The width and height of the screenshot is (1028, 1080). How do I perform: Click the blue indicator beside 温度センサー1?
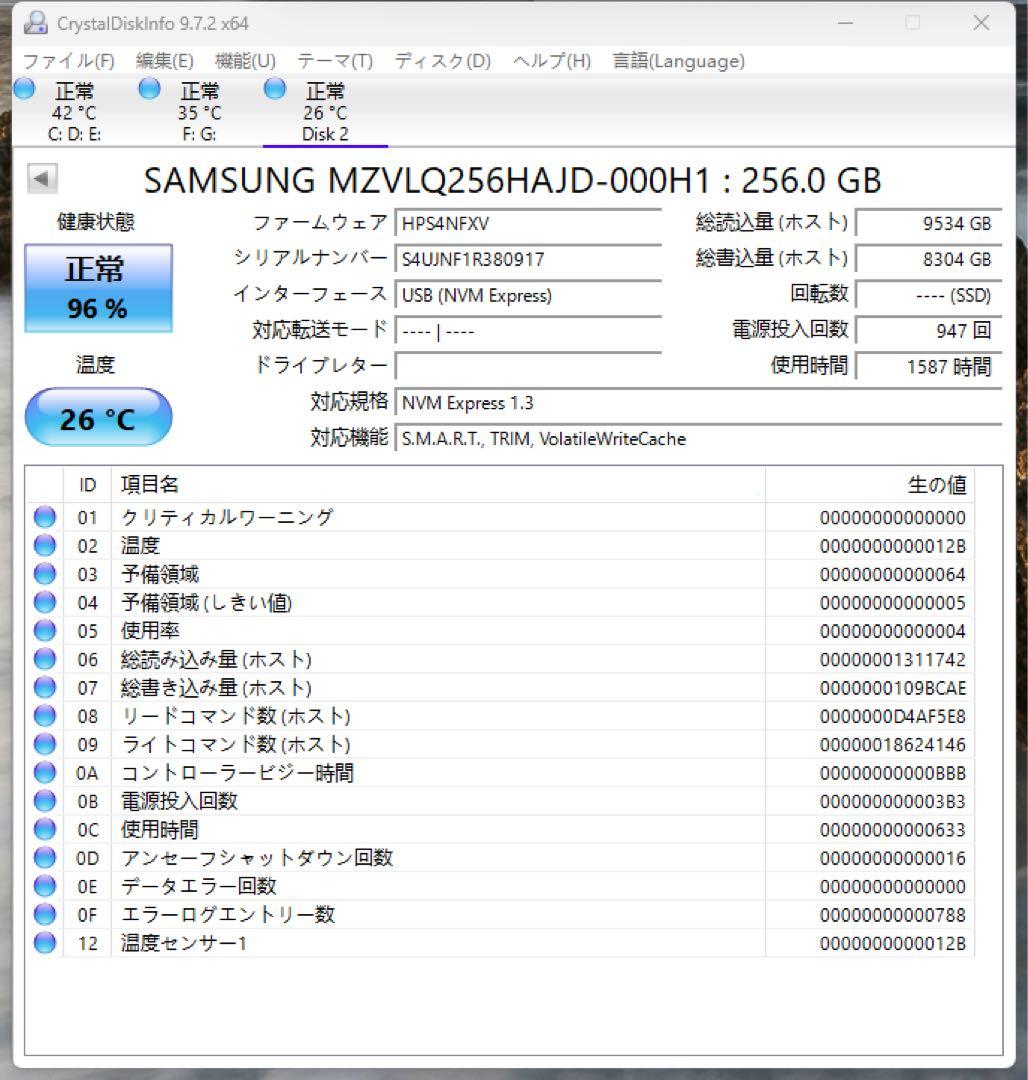44,942
